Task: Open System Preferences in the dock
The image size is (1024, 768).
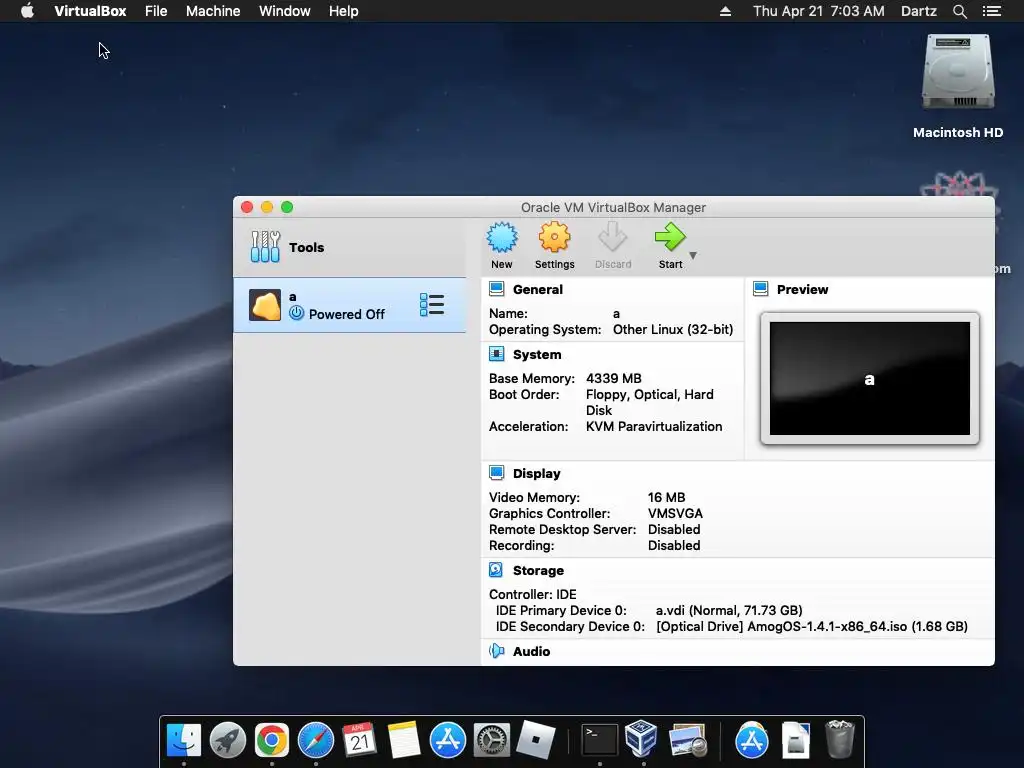Action: (x=491, y=740)
